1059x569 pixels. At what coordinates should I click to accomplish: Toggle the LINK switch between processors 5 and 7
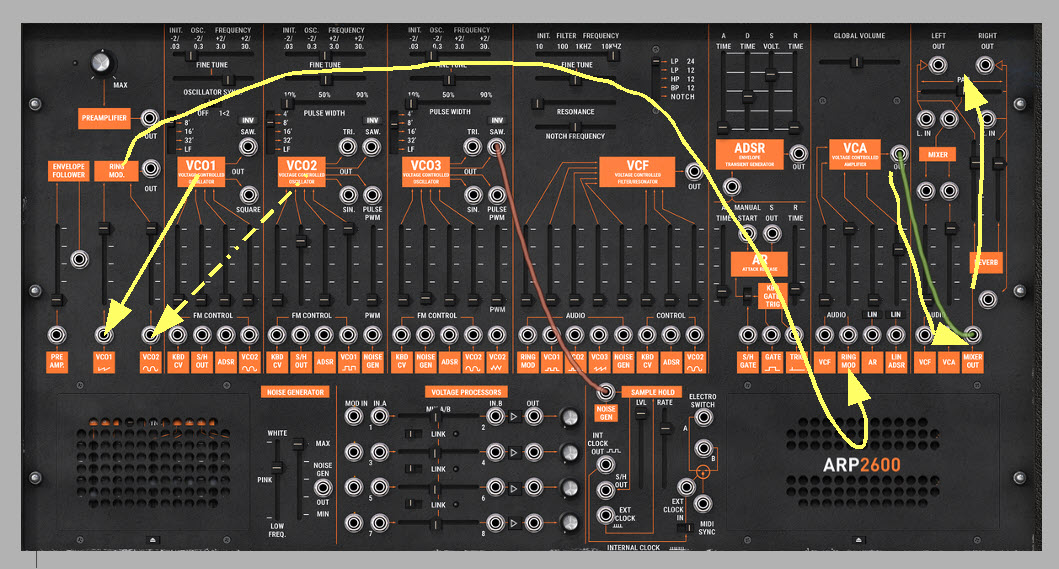click(413, 504)
